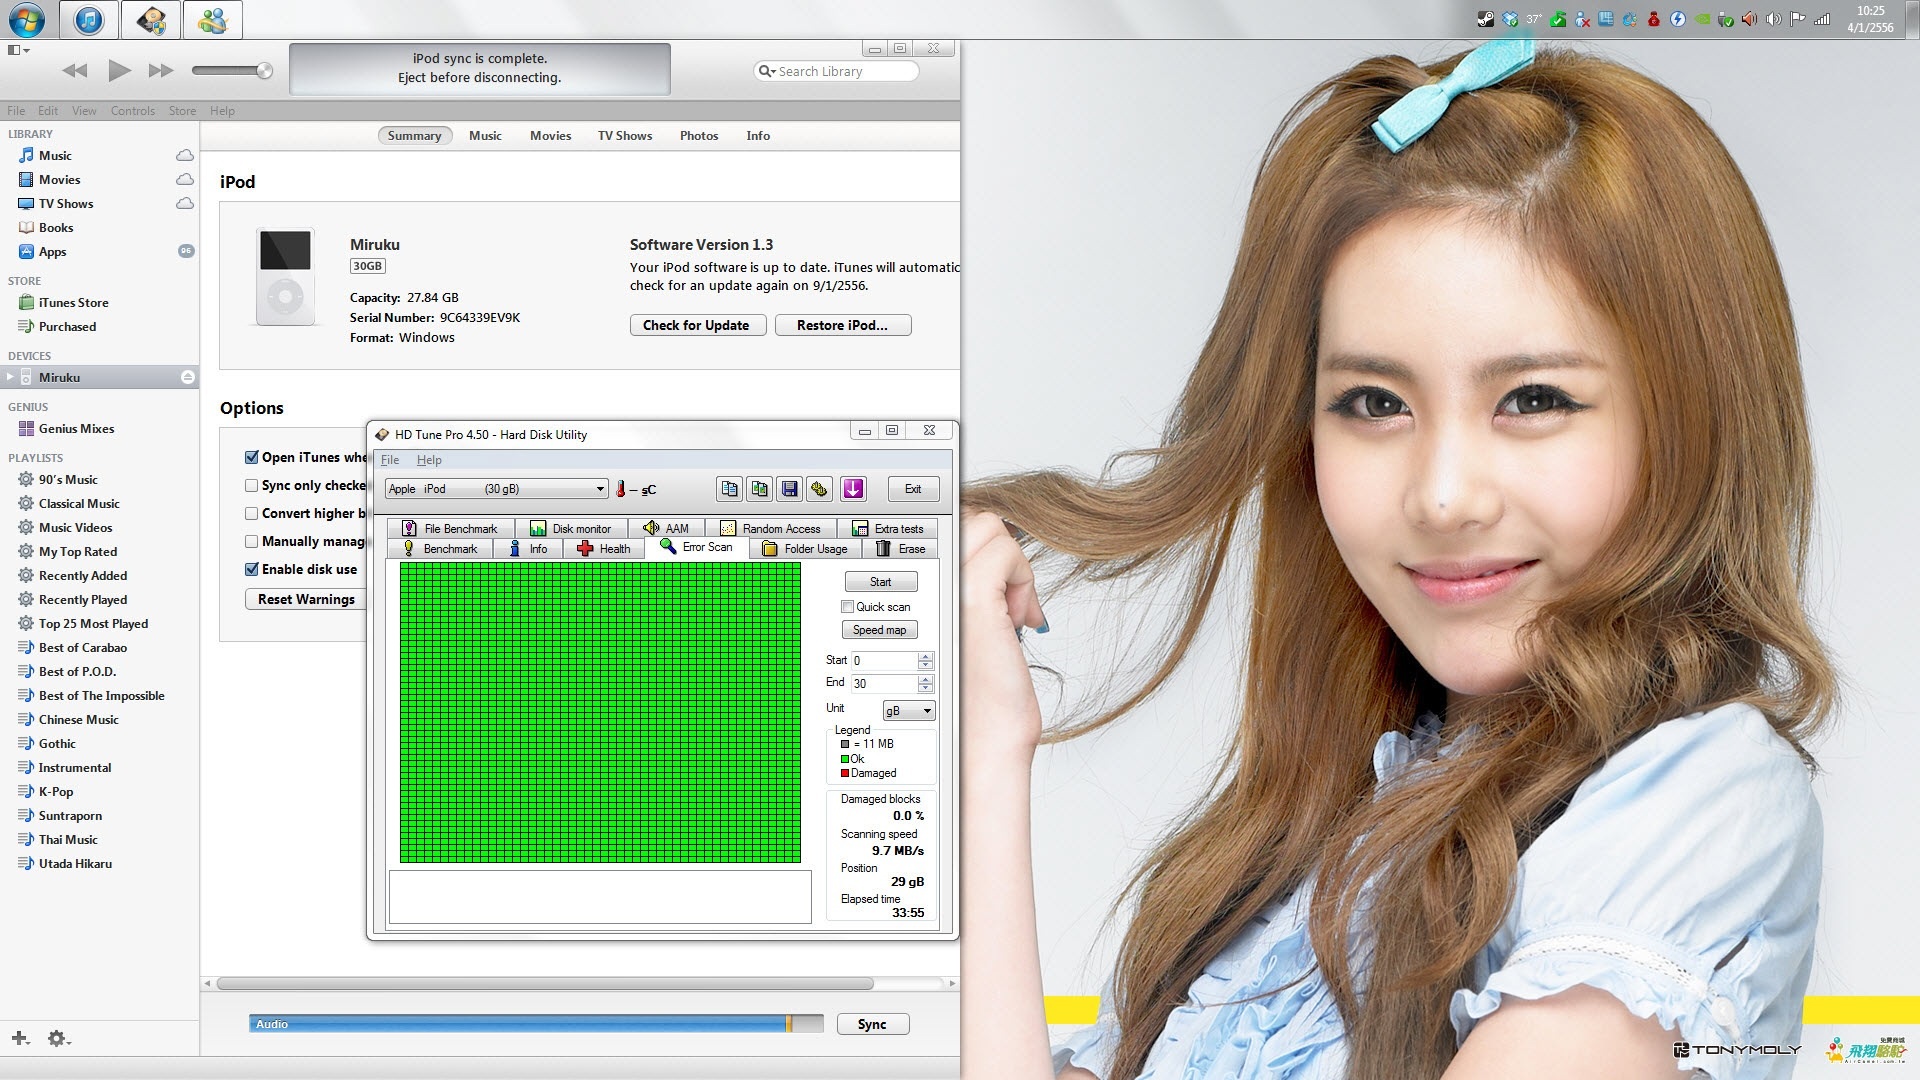This screenshot has height=1080, width=1920.
Task: Click iCloud icon next to TV Shows
Action: point(185,203)
